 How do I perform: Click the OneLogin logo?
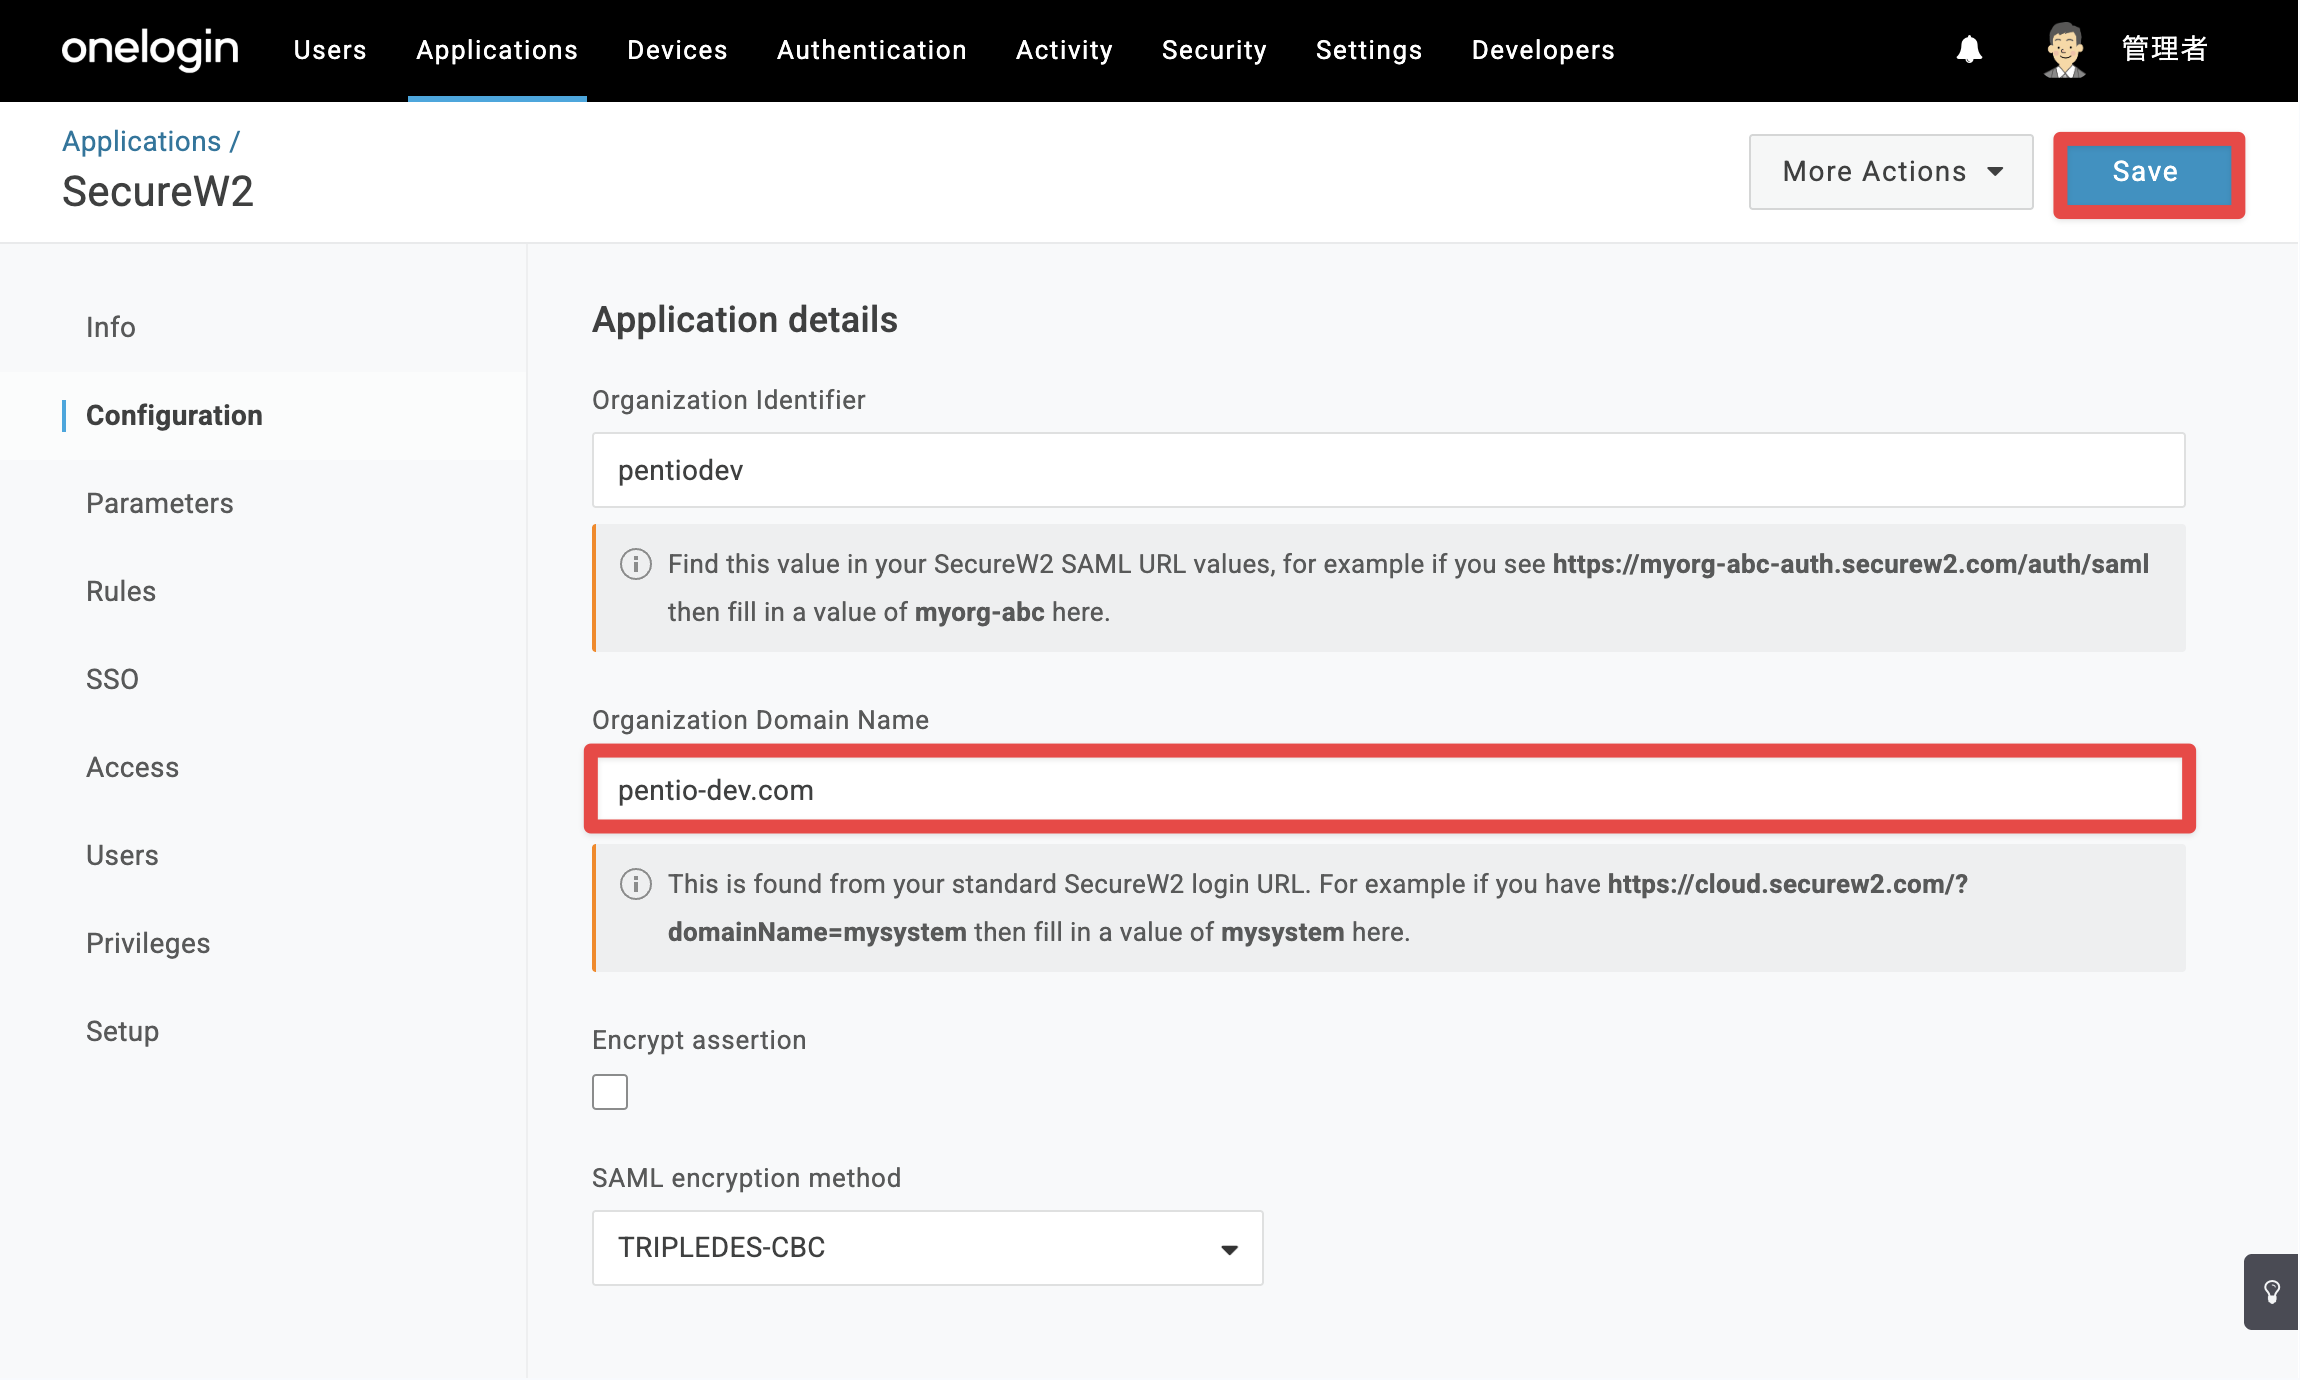click(x=150, y=49)
